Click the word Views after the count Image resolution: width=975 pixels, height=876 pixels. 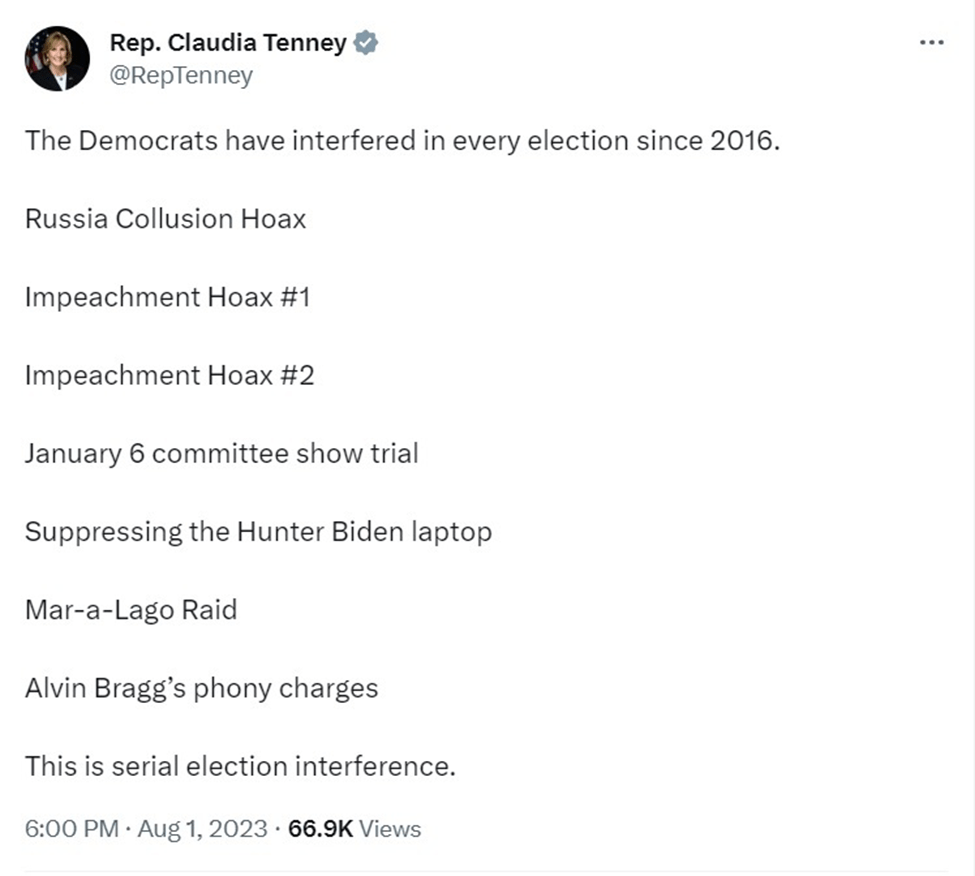[390, 829]
